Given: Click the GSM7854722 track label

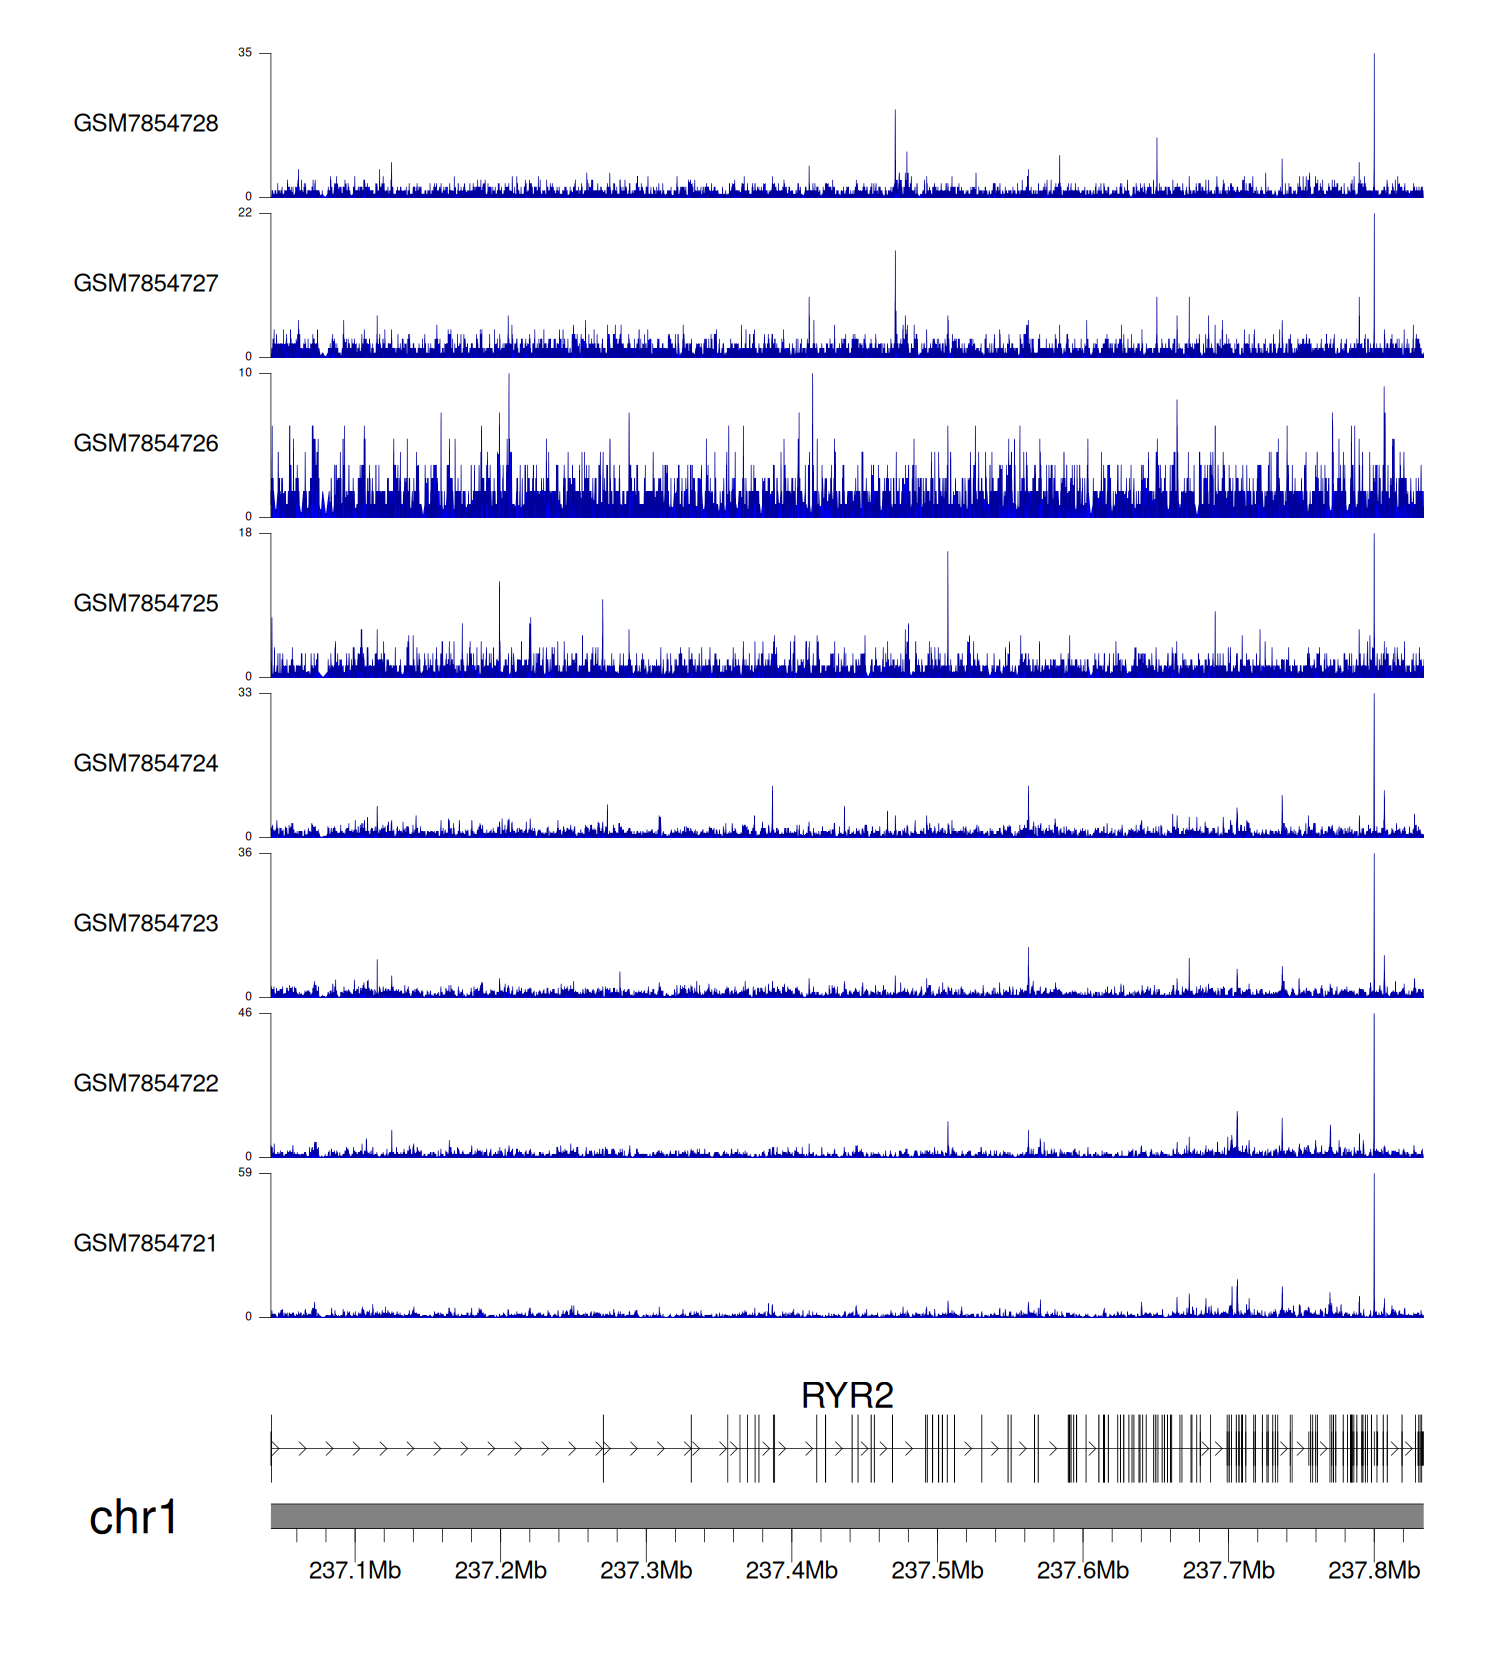Looking at the screenshot, I should [146, 1083].
